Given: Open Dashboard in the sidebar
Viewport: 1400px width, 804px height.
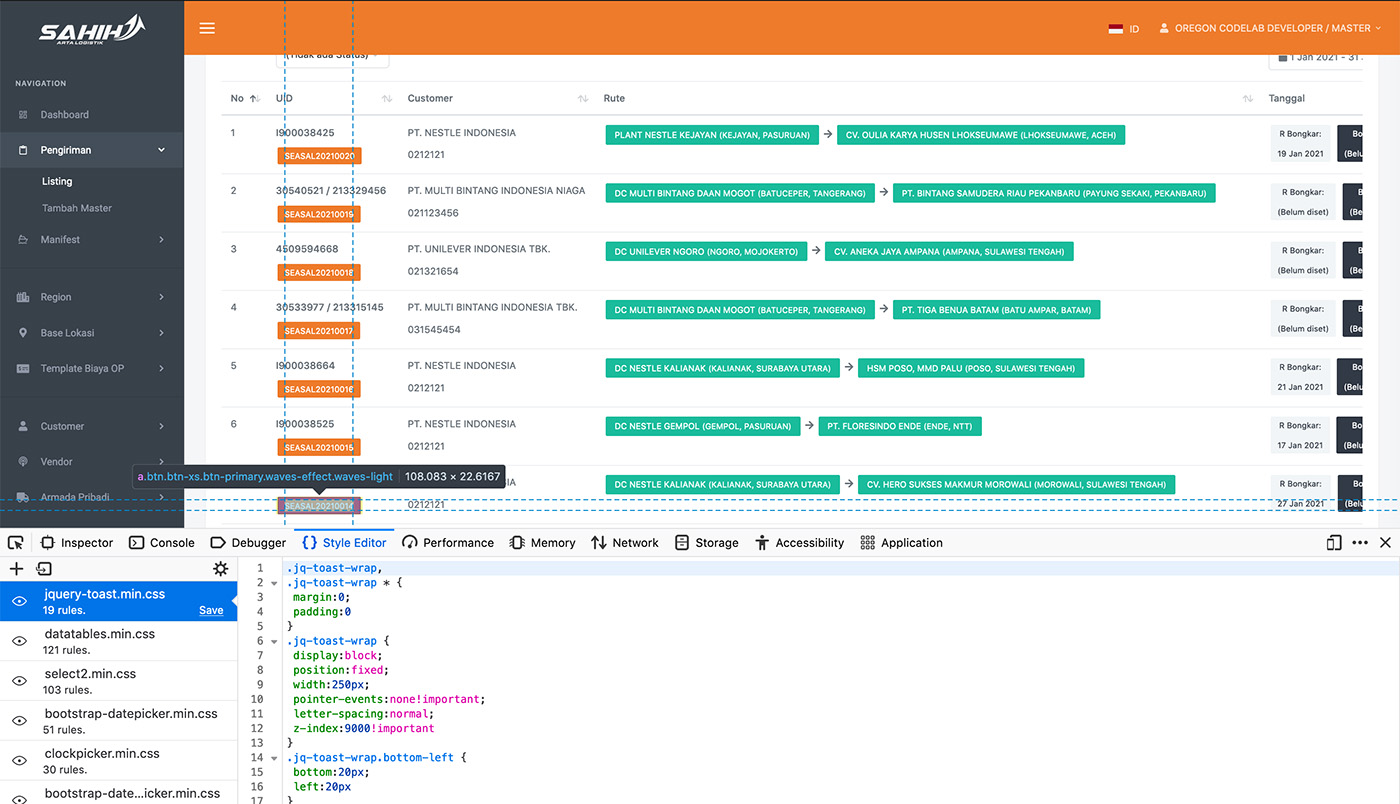Looking at the screenshot, I should tap(64, 115).
